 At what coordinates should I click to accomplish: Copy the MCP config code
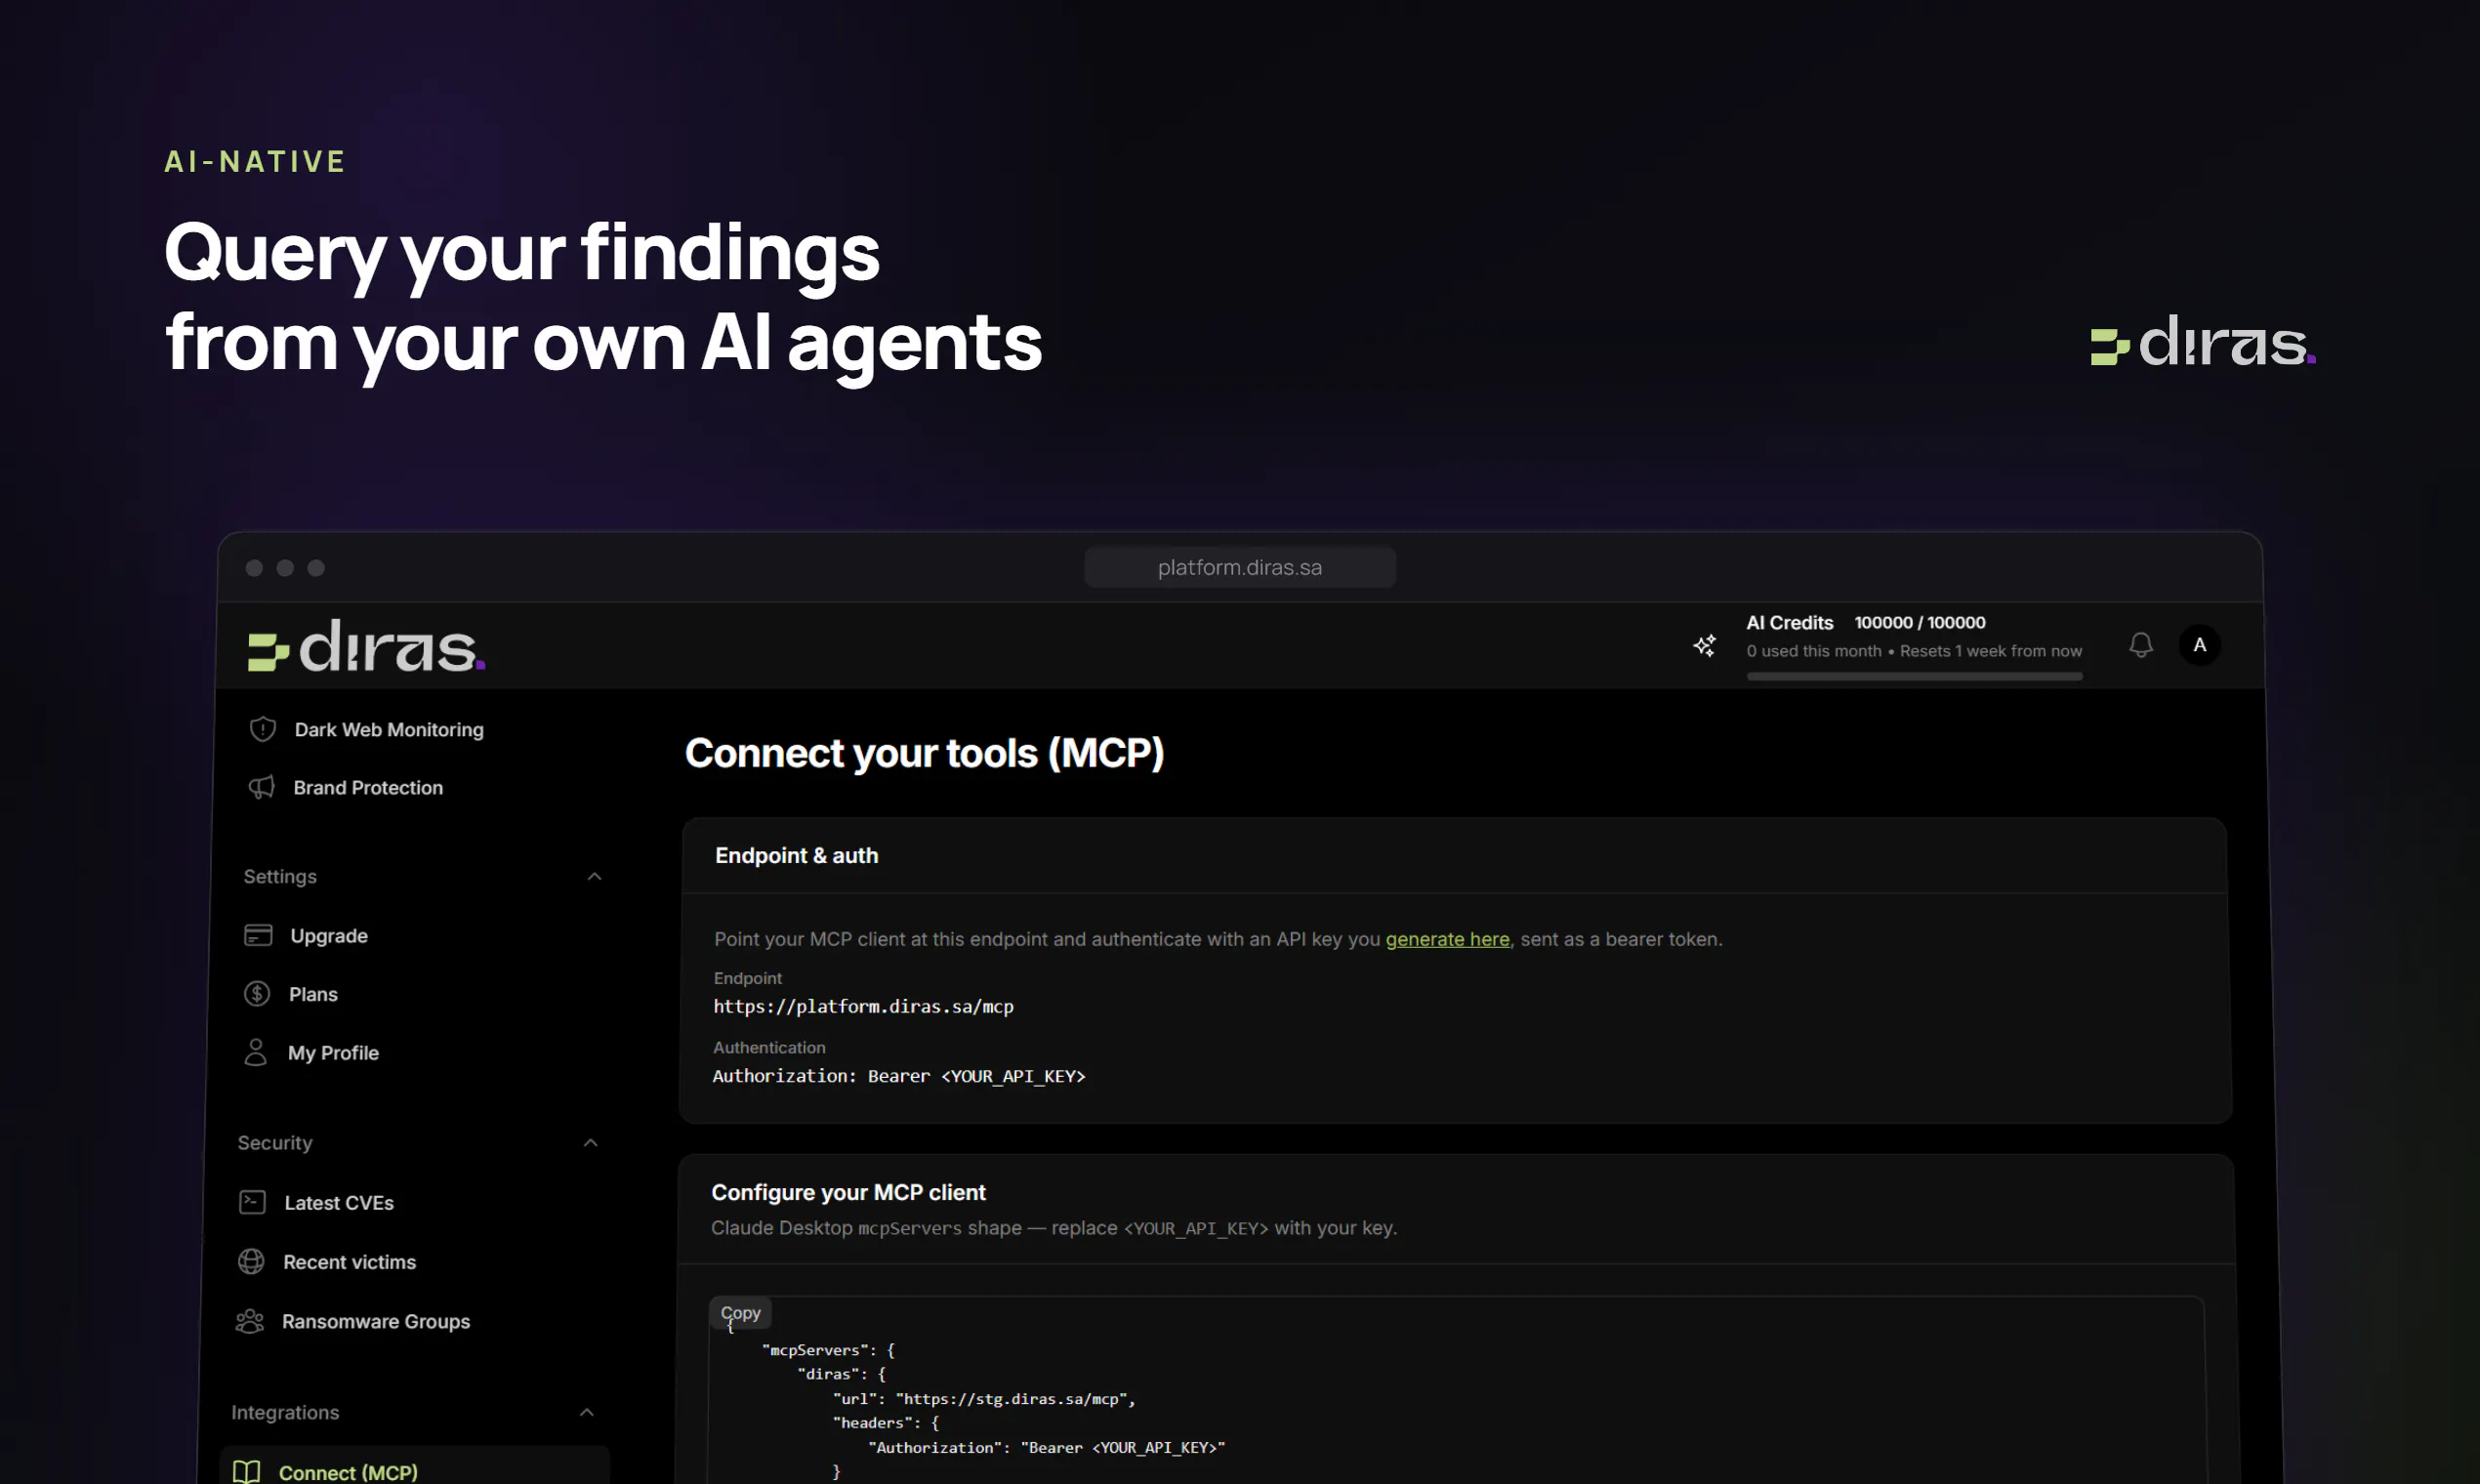(x=740, y=1313)
